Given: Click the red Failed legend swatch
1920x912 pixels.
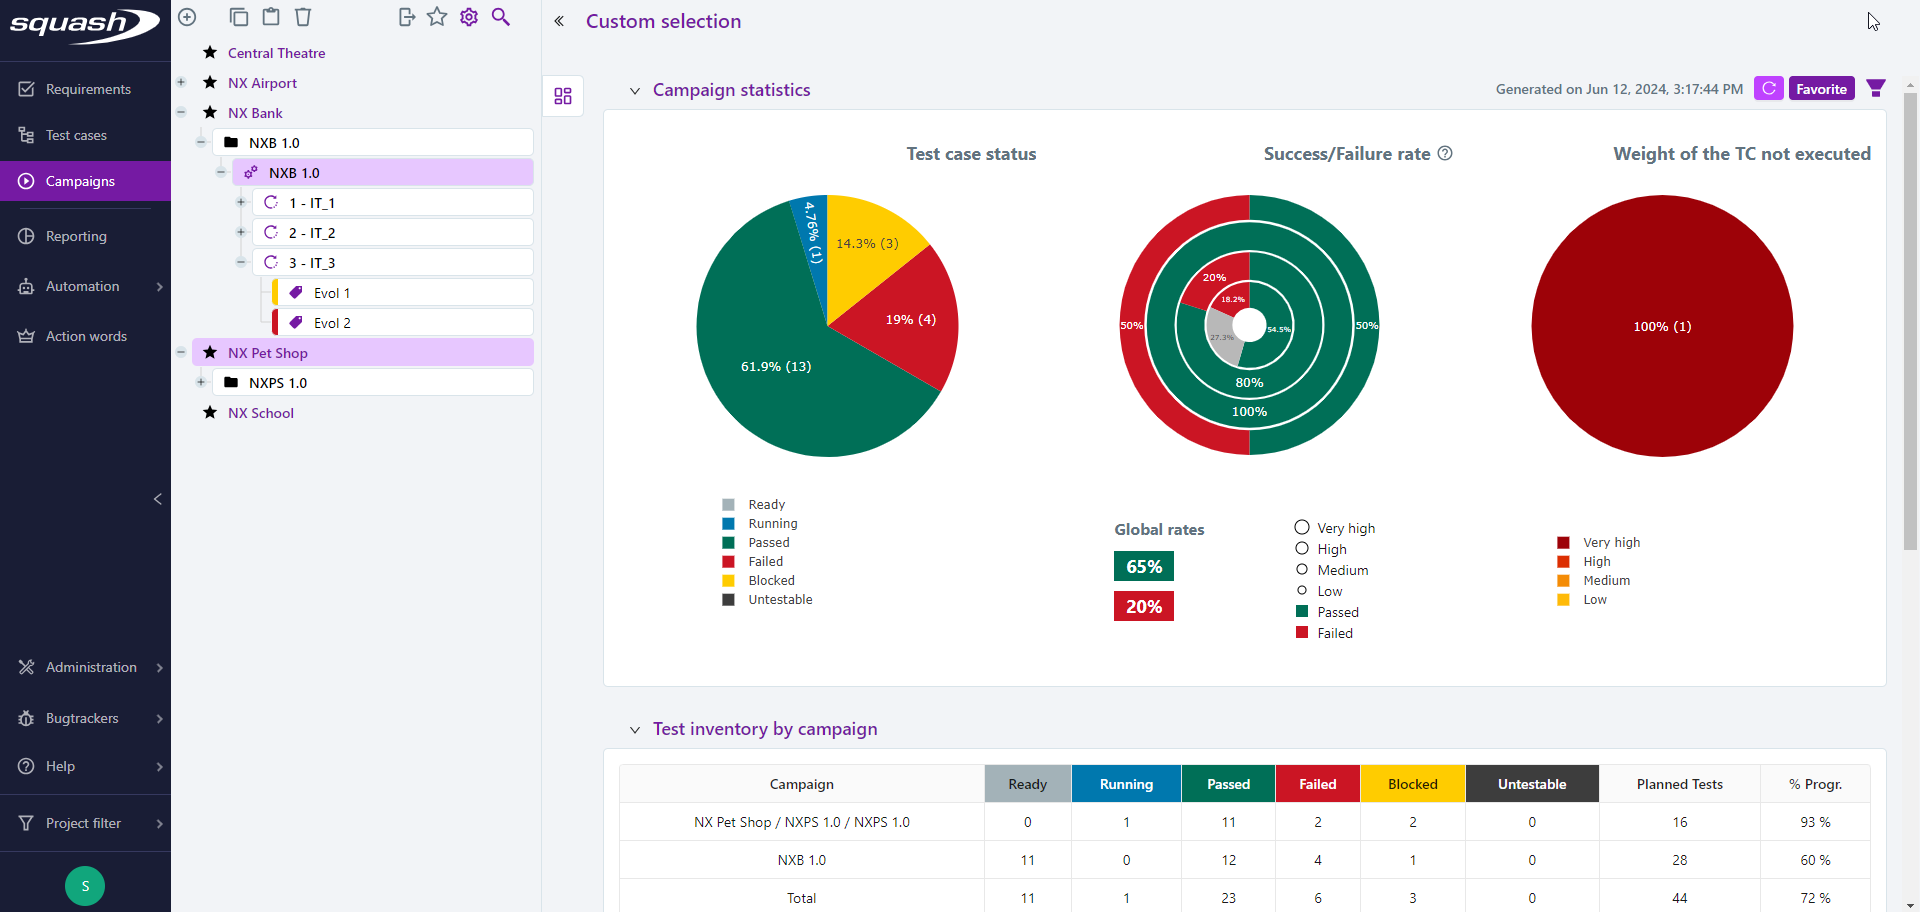Looking at the screenshot, I should [1302, 632].
